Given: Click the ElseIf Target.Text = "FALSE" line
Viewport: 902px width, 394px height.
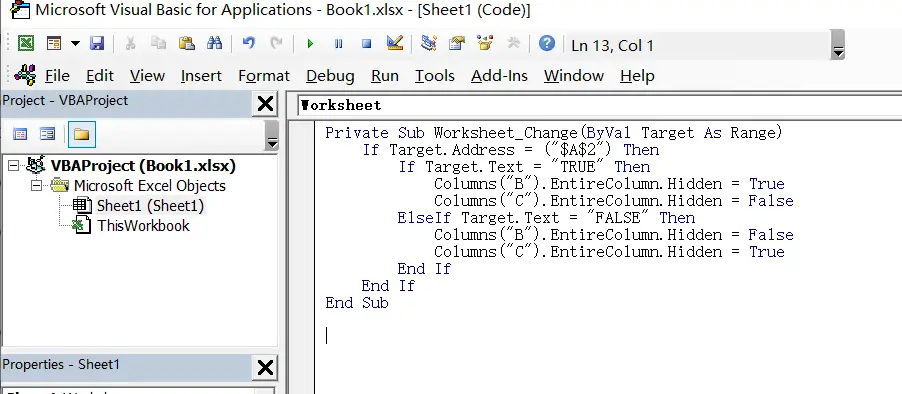Looking at the screenshot, I should click(546, 217).
